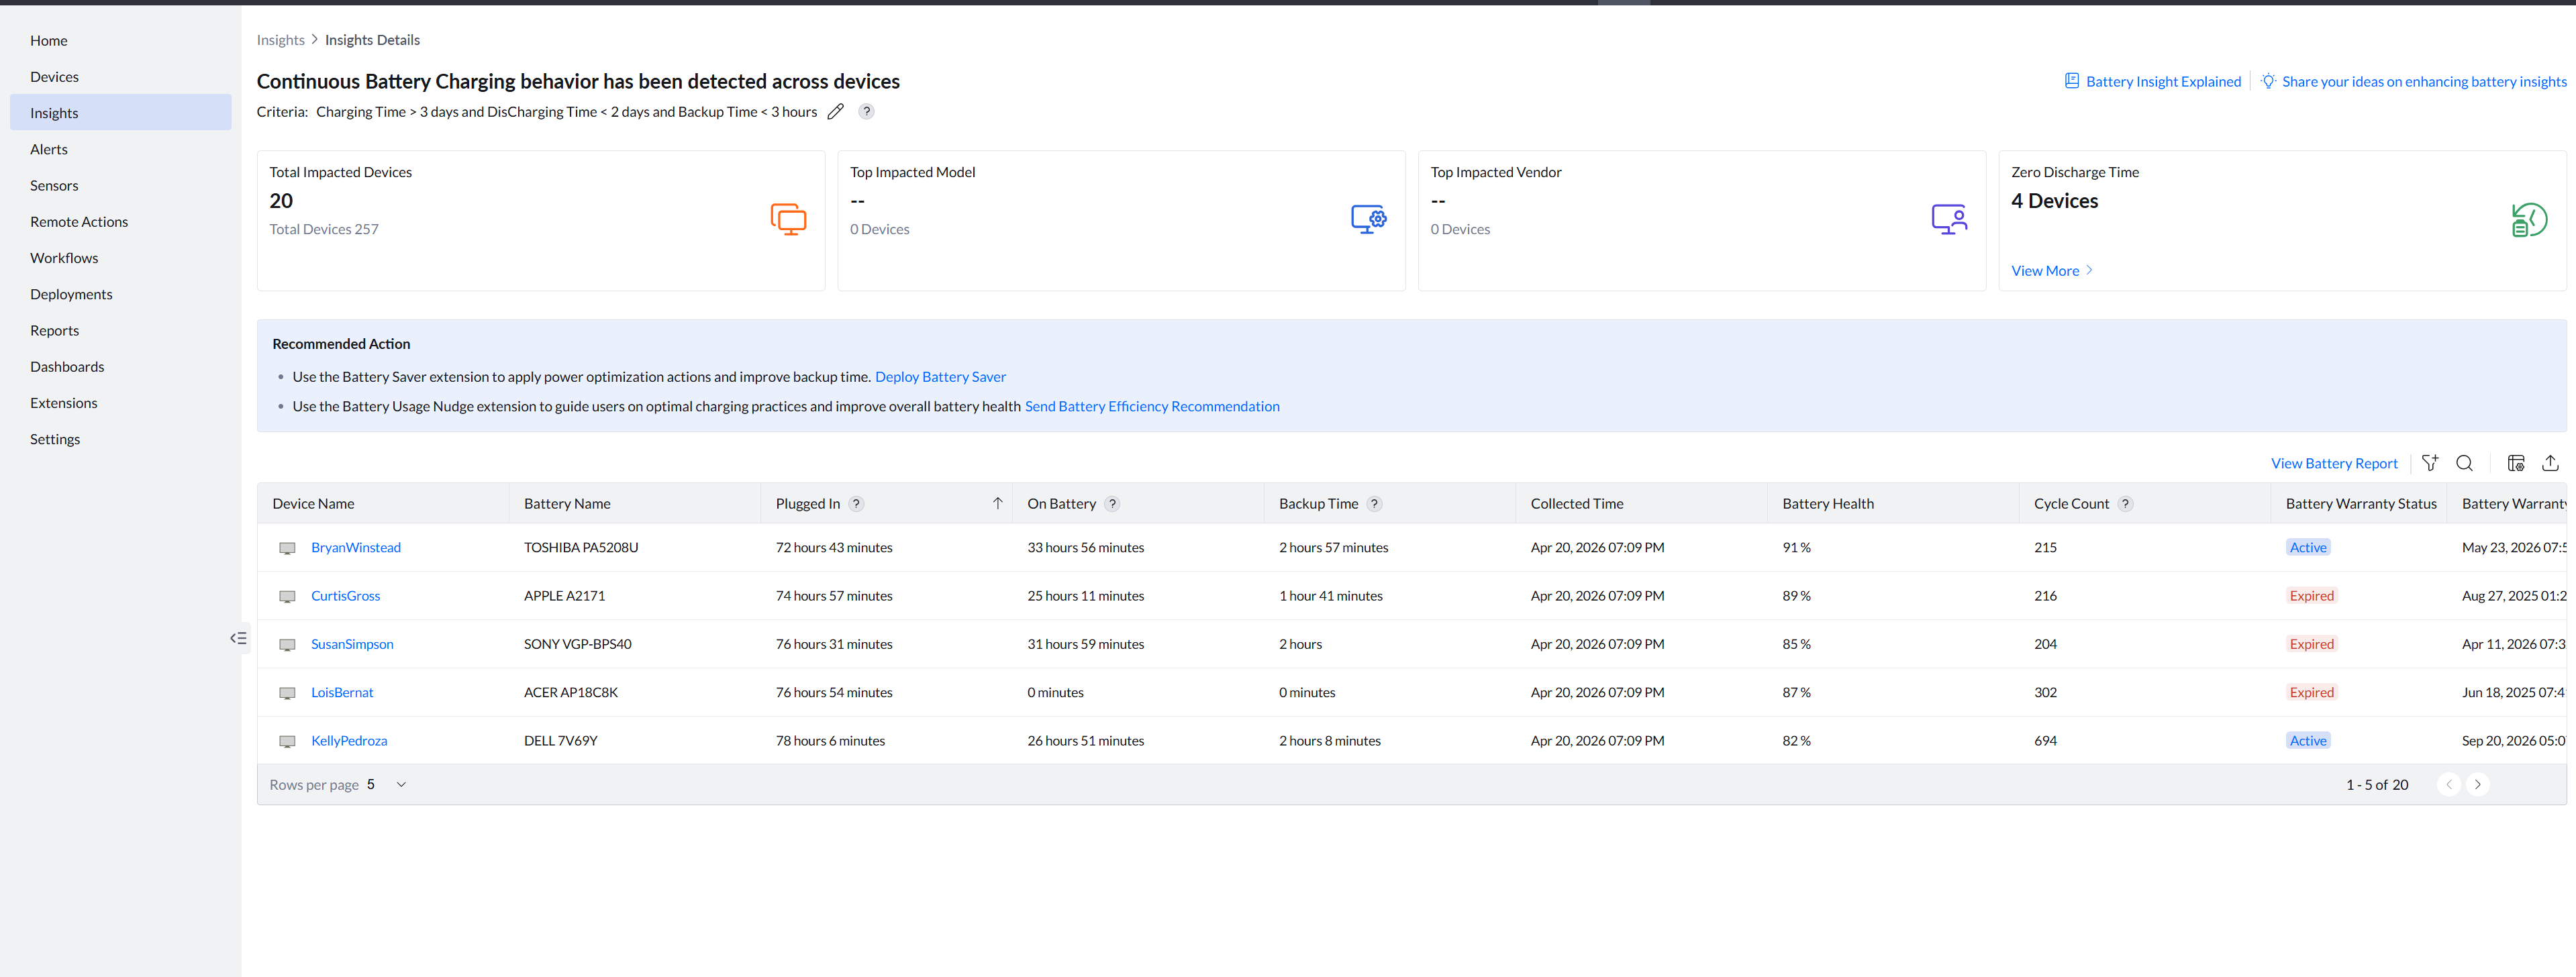Navigate to Remote Actions menu item
The width and height of the screenshot is (2576, 977).
[x=79, y=222]
